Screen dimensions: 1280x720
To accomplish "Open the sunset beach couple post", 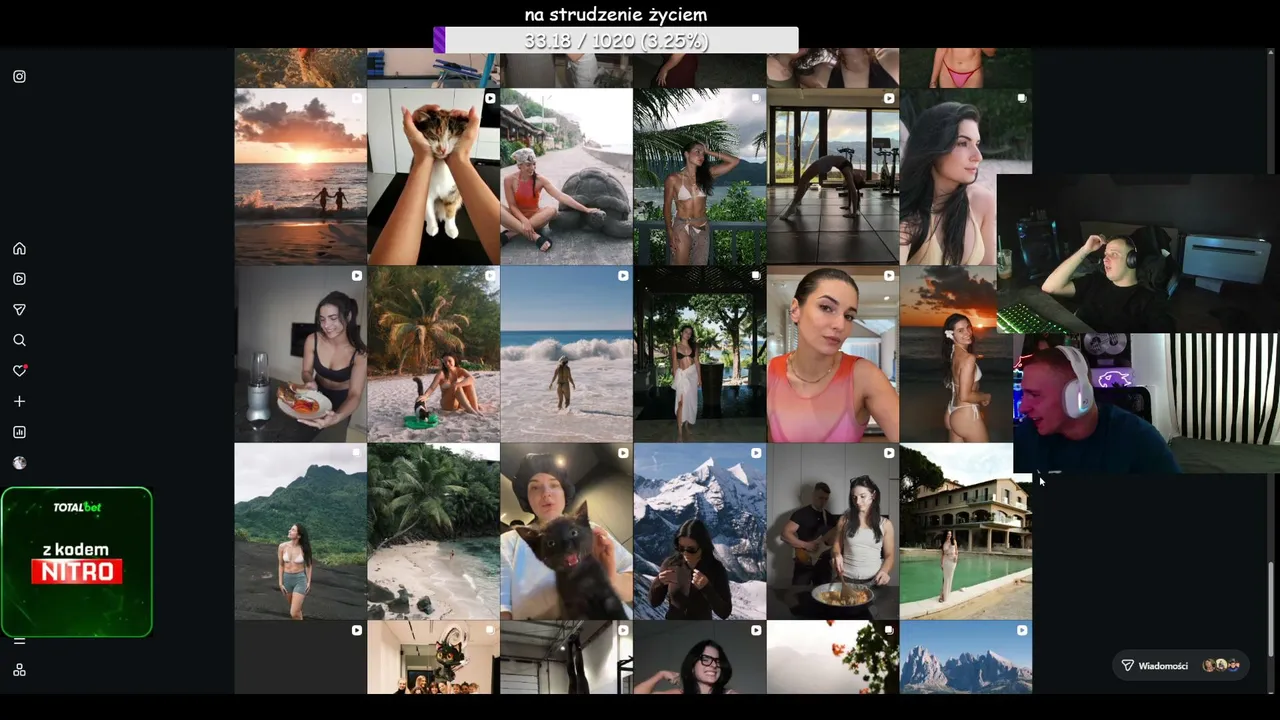I will pyautogui.click(x=300, y=177).
